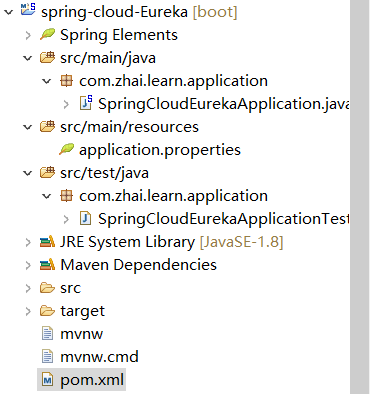
Task: Click the application.properties leaf icon
Action: 66,149
